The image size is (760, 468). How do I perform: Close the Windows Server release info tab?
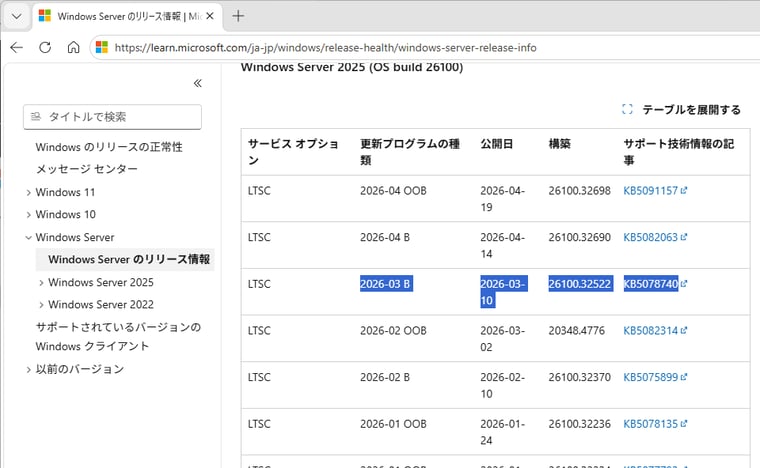[x=210, y=16]
